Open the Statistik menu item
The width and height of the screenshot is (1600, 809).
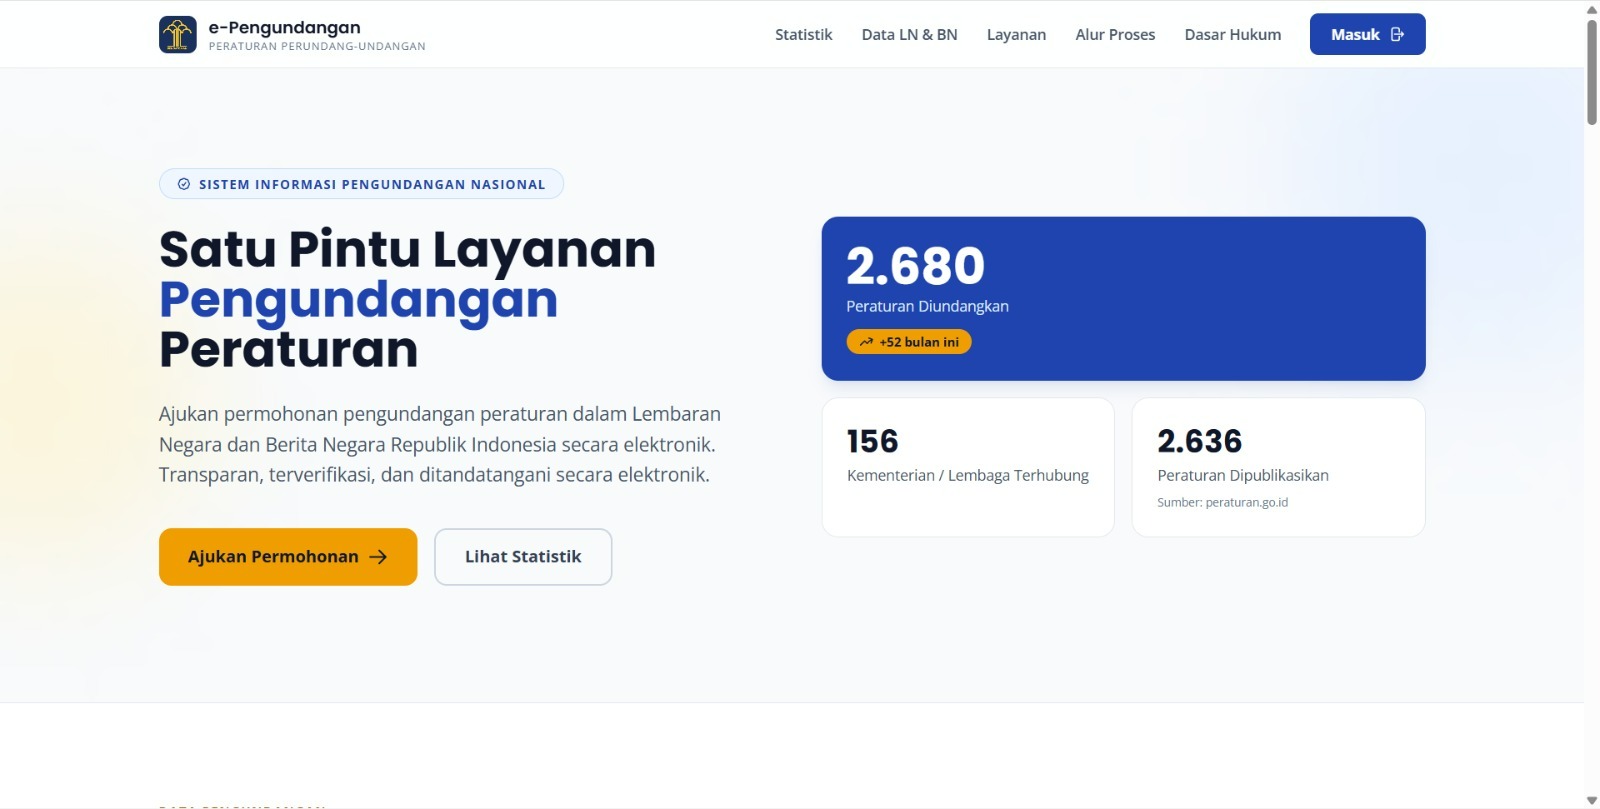[803, 34]
